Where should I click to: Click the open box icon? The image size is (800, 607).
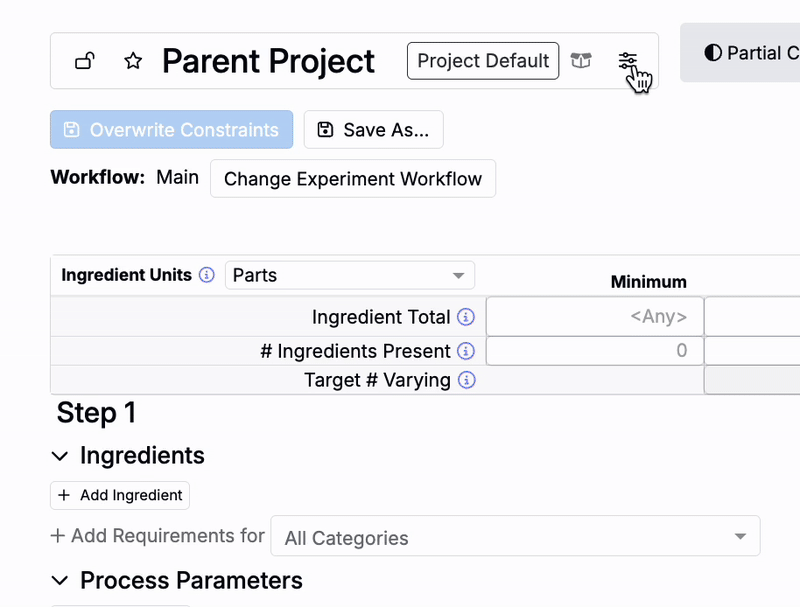pyautogui.click(x=581, y=61)
